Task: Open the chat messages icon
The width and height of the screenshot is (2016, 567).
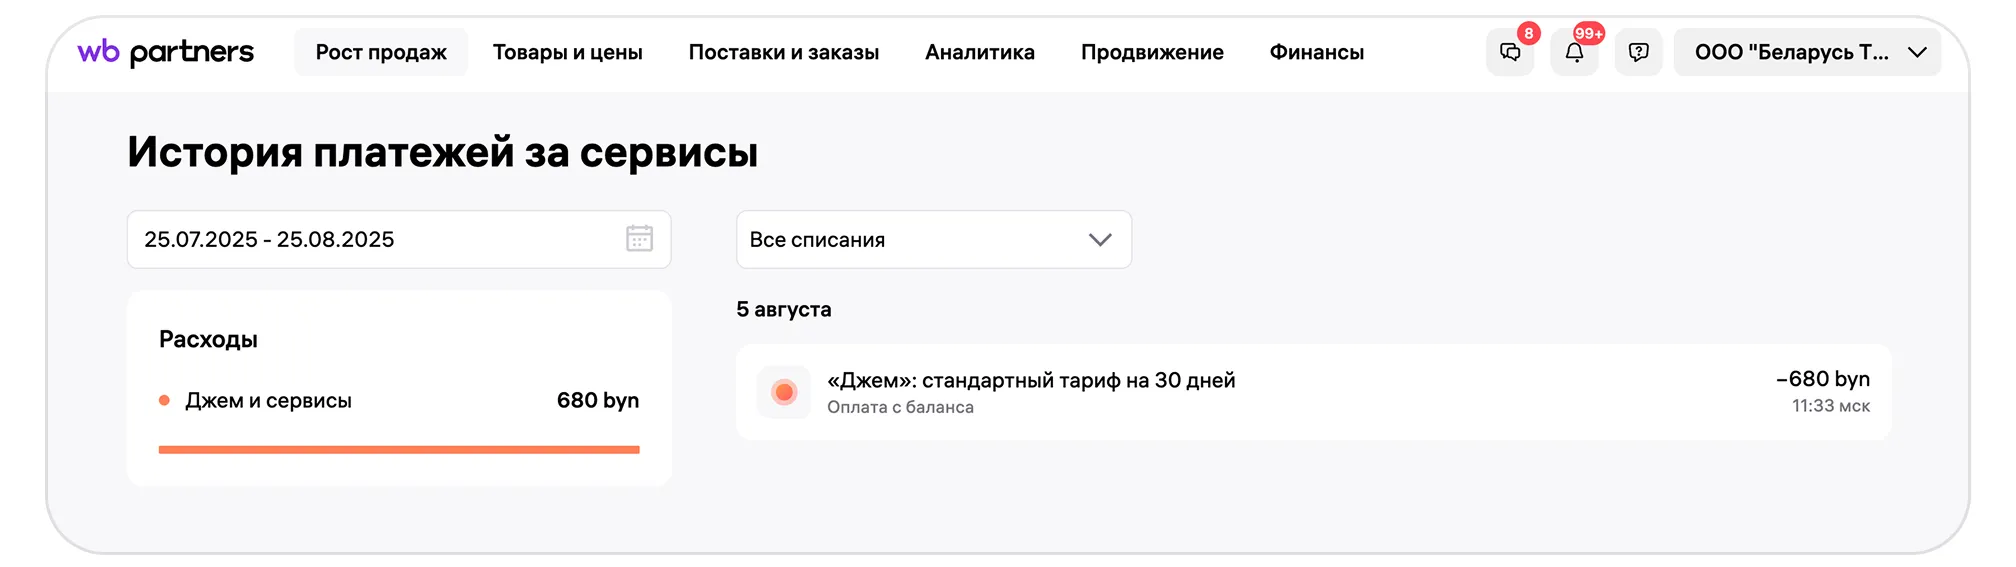Action: click(1509, 52)
